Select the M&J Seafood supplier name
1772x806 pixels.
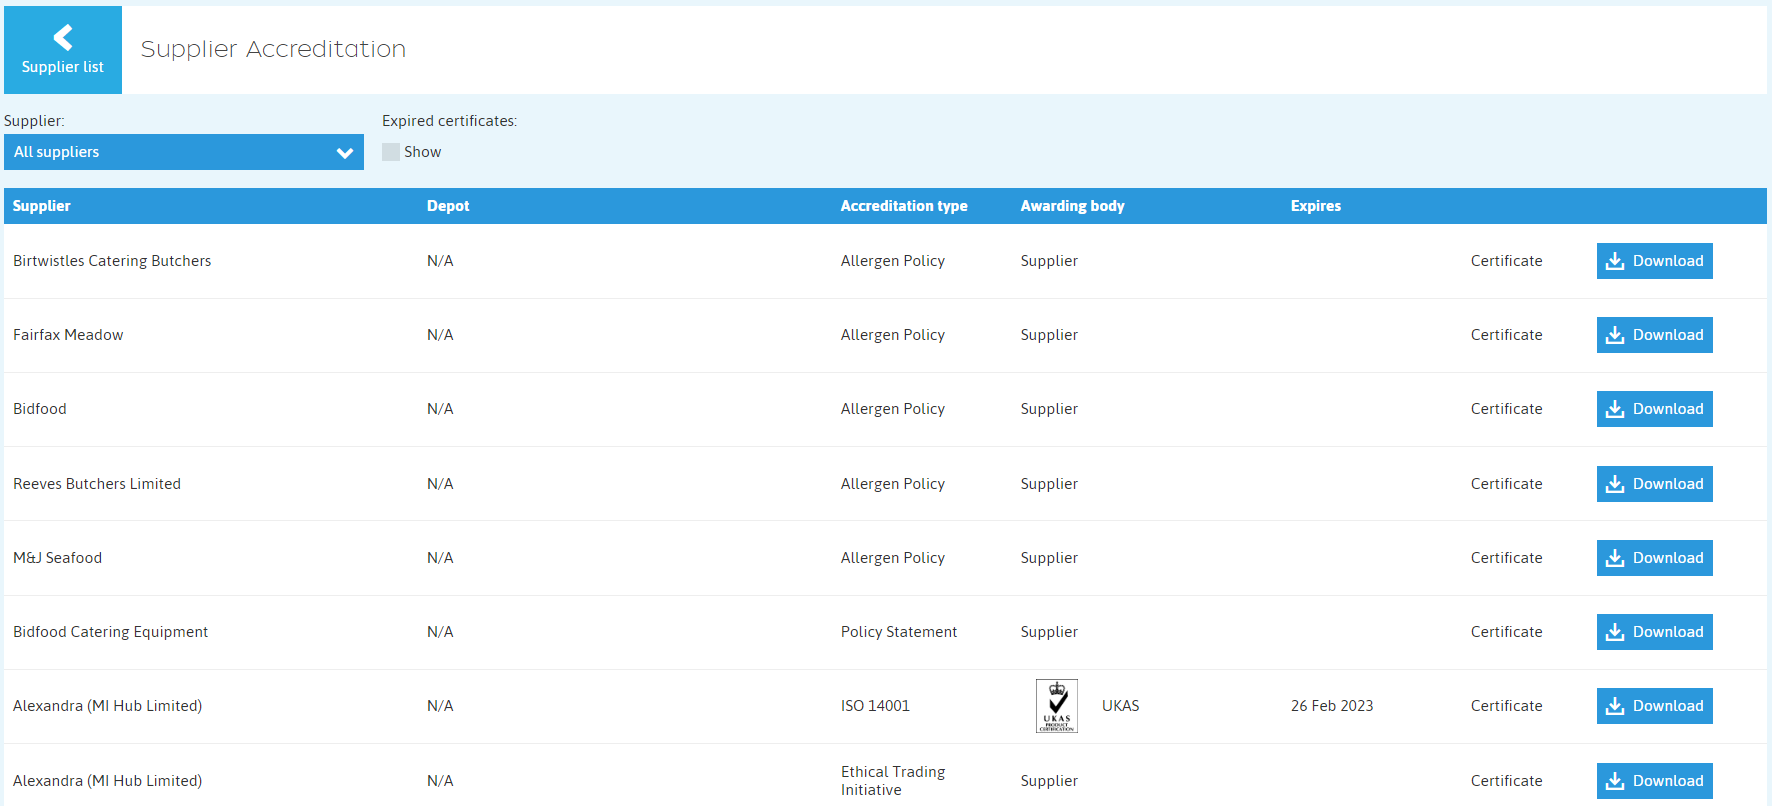pyautogui.click(x=57, y=558)
